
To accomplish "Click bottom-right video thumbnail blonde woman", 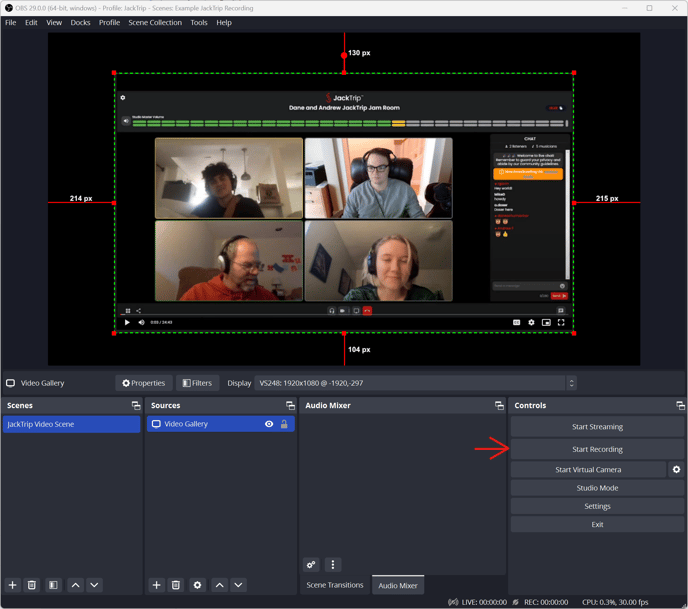I will [378, 261].
